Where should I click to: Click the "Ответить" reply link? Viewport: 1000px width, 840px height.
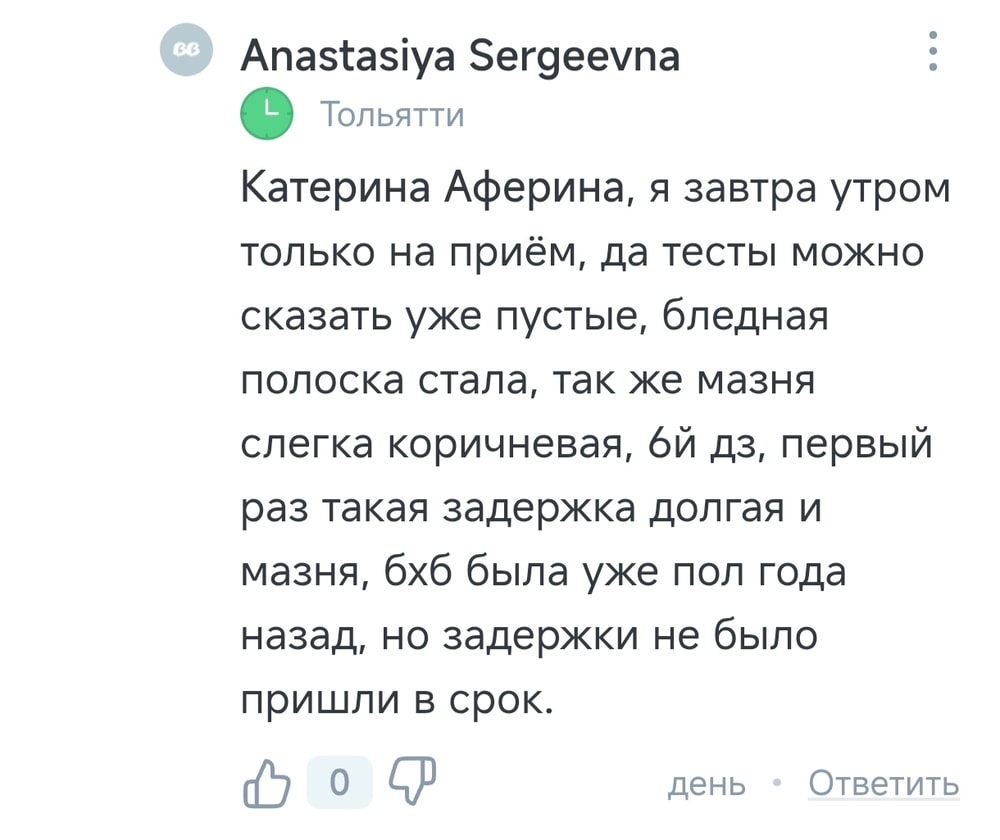(881, 783)
